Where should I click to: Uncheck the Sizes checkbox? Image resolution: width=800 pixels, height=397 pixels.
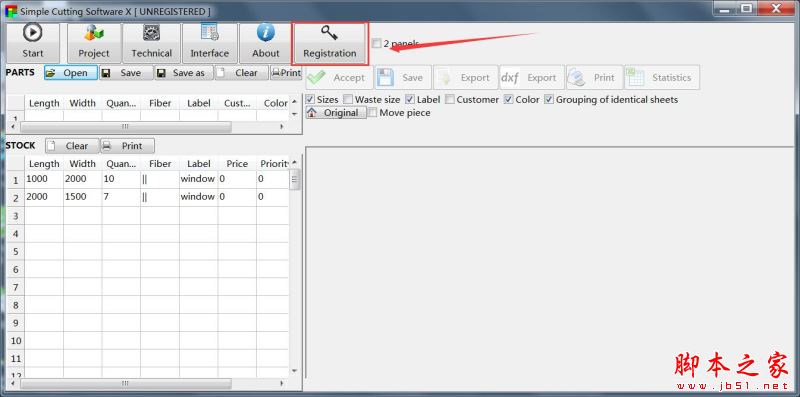pos(310,100)
